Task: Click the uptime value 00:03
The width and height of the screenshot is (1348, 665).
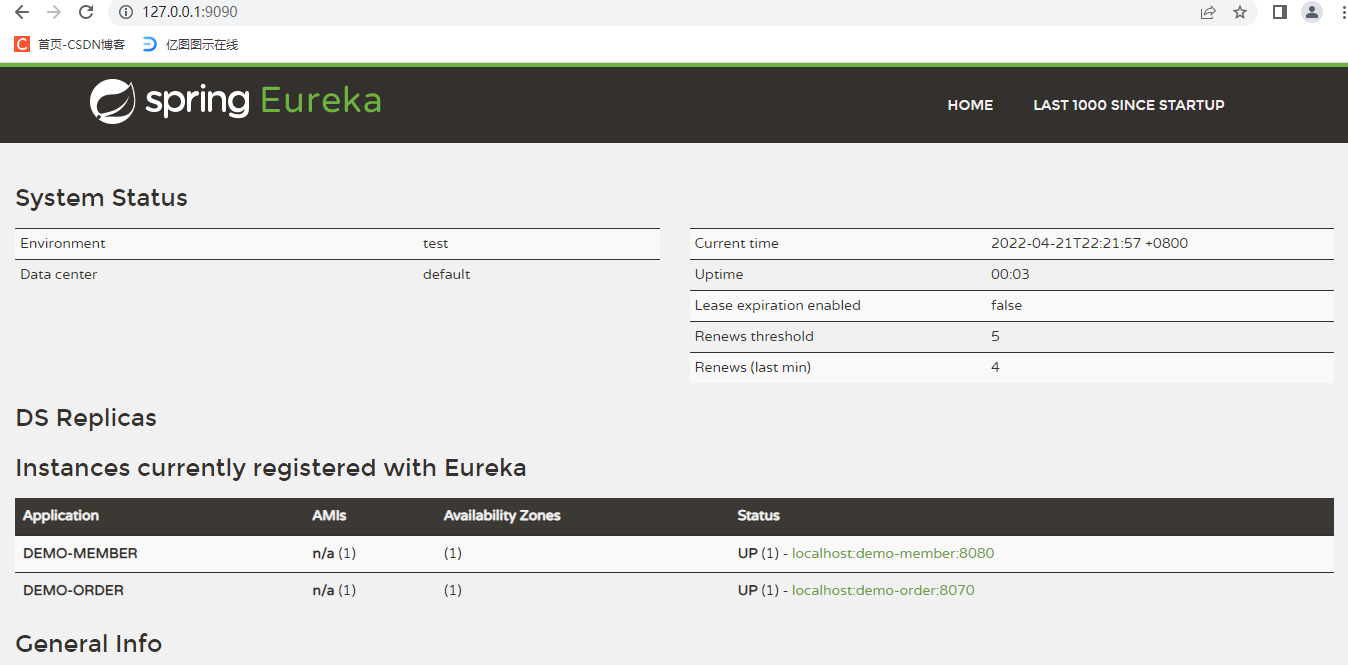Action: (x=1010, y=274)
